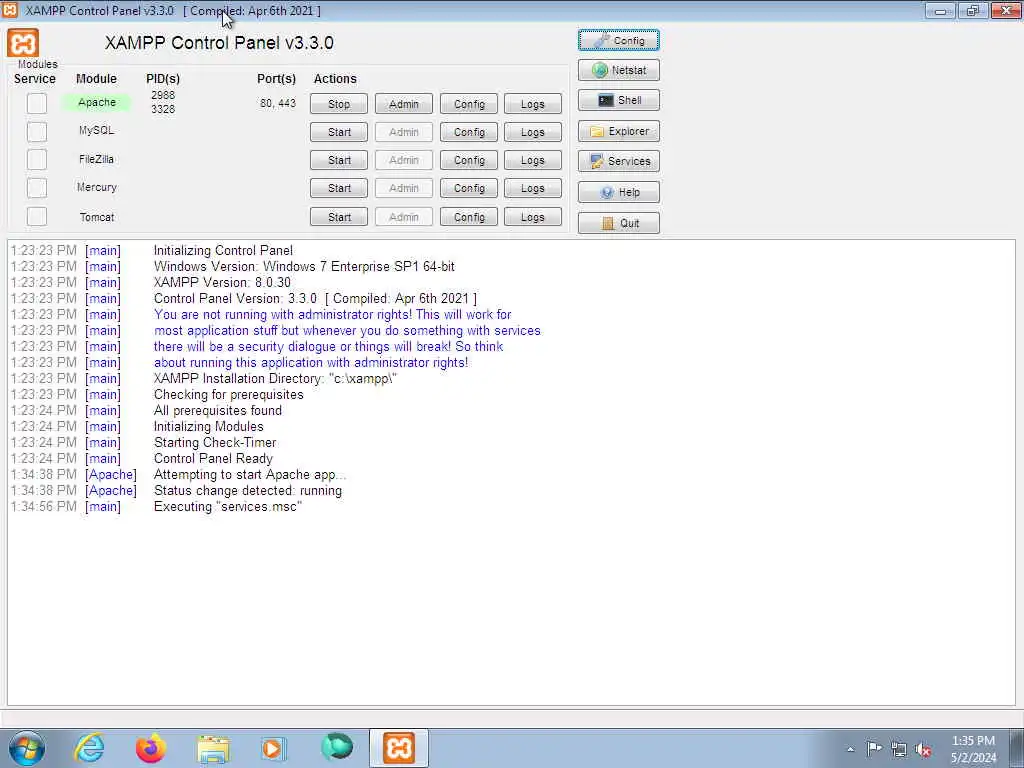Open the global Config button with wrench icon
This screenshot has width=1024, height=768.
coord(618,40)
